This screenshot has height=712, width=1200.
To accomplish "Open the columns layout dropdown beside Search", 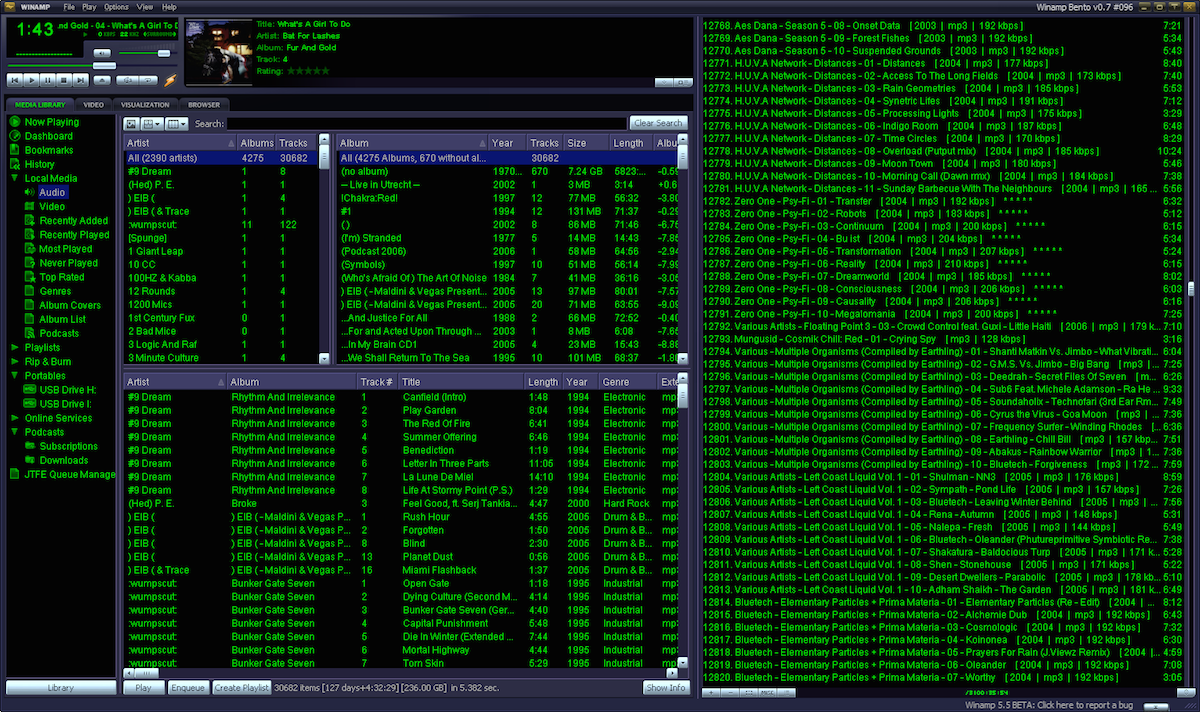I will click(x=177, y=124).
